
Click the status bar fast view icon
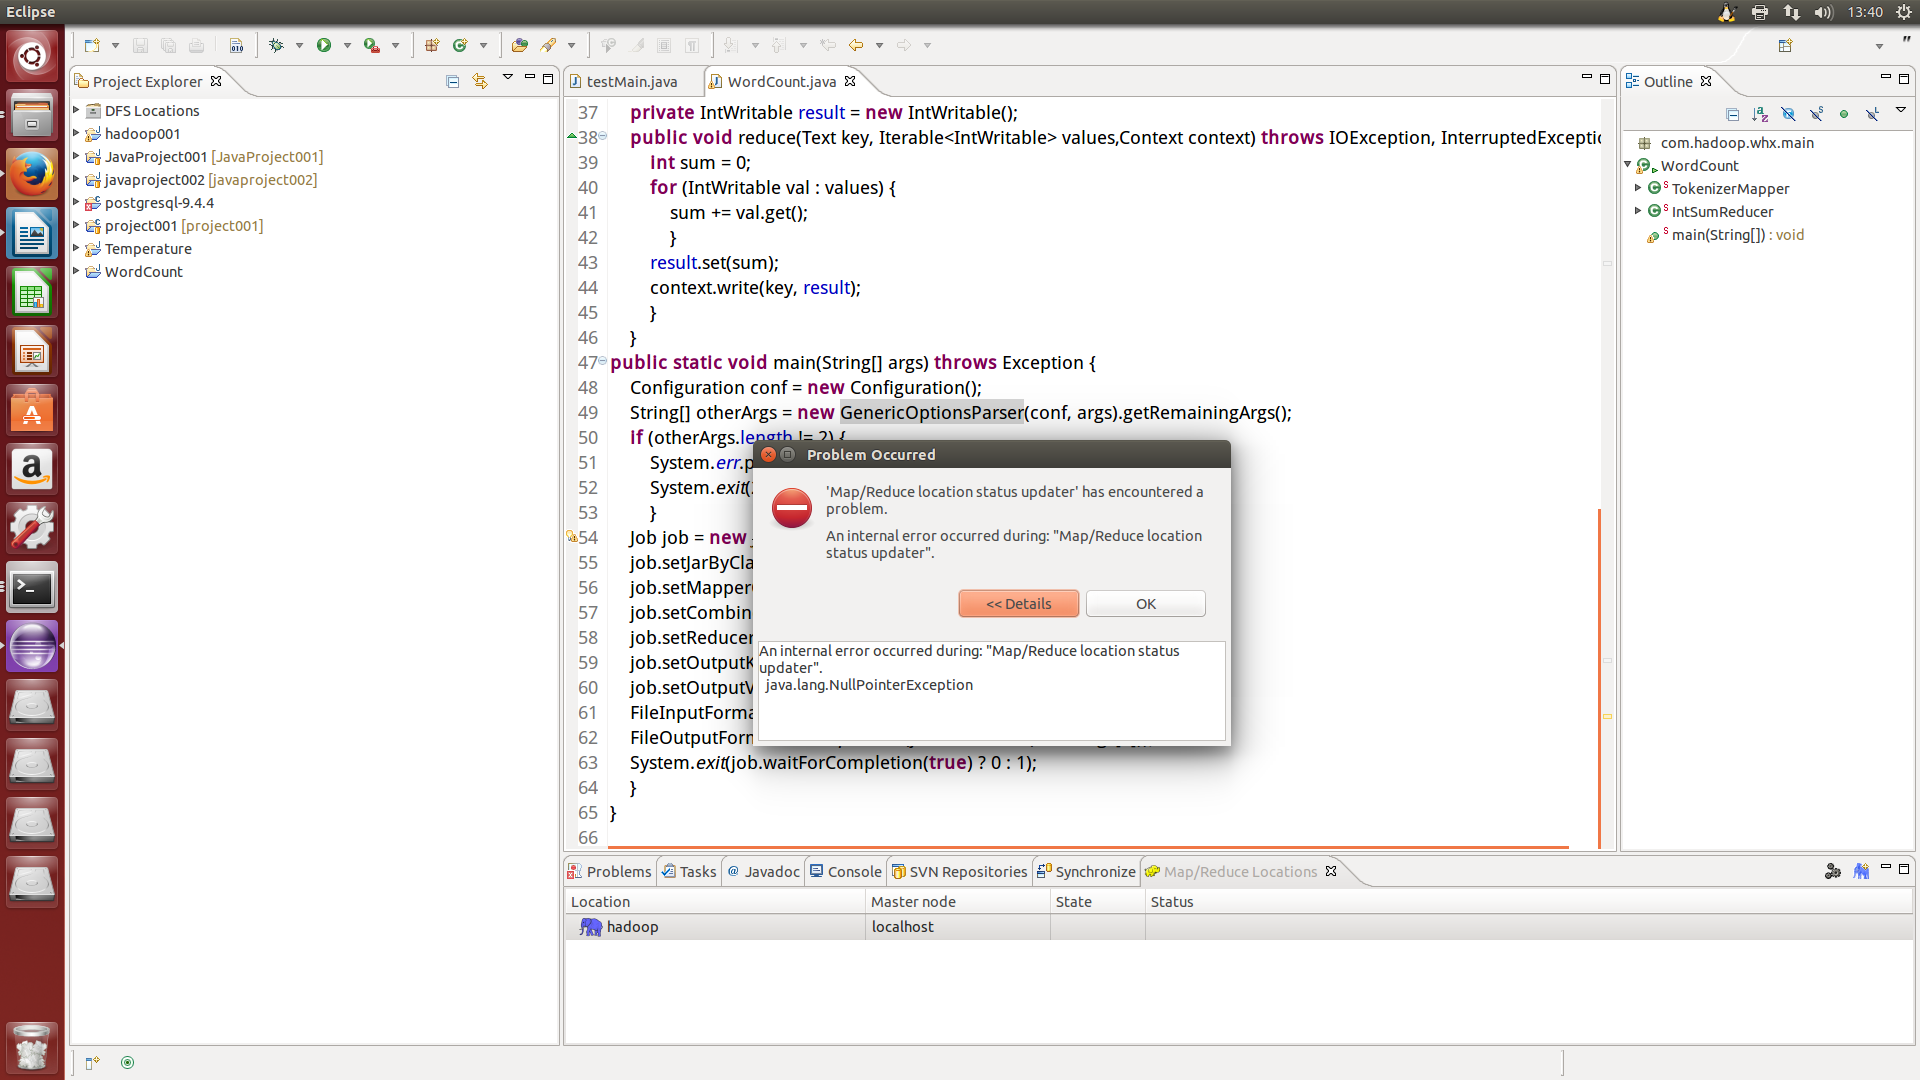click(92, 1063)
